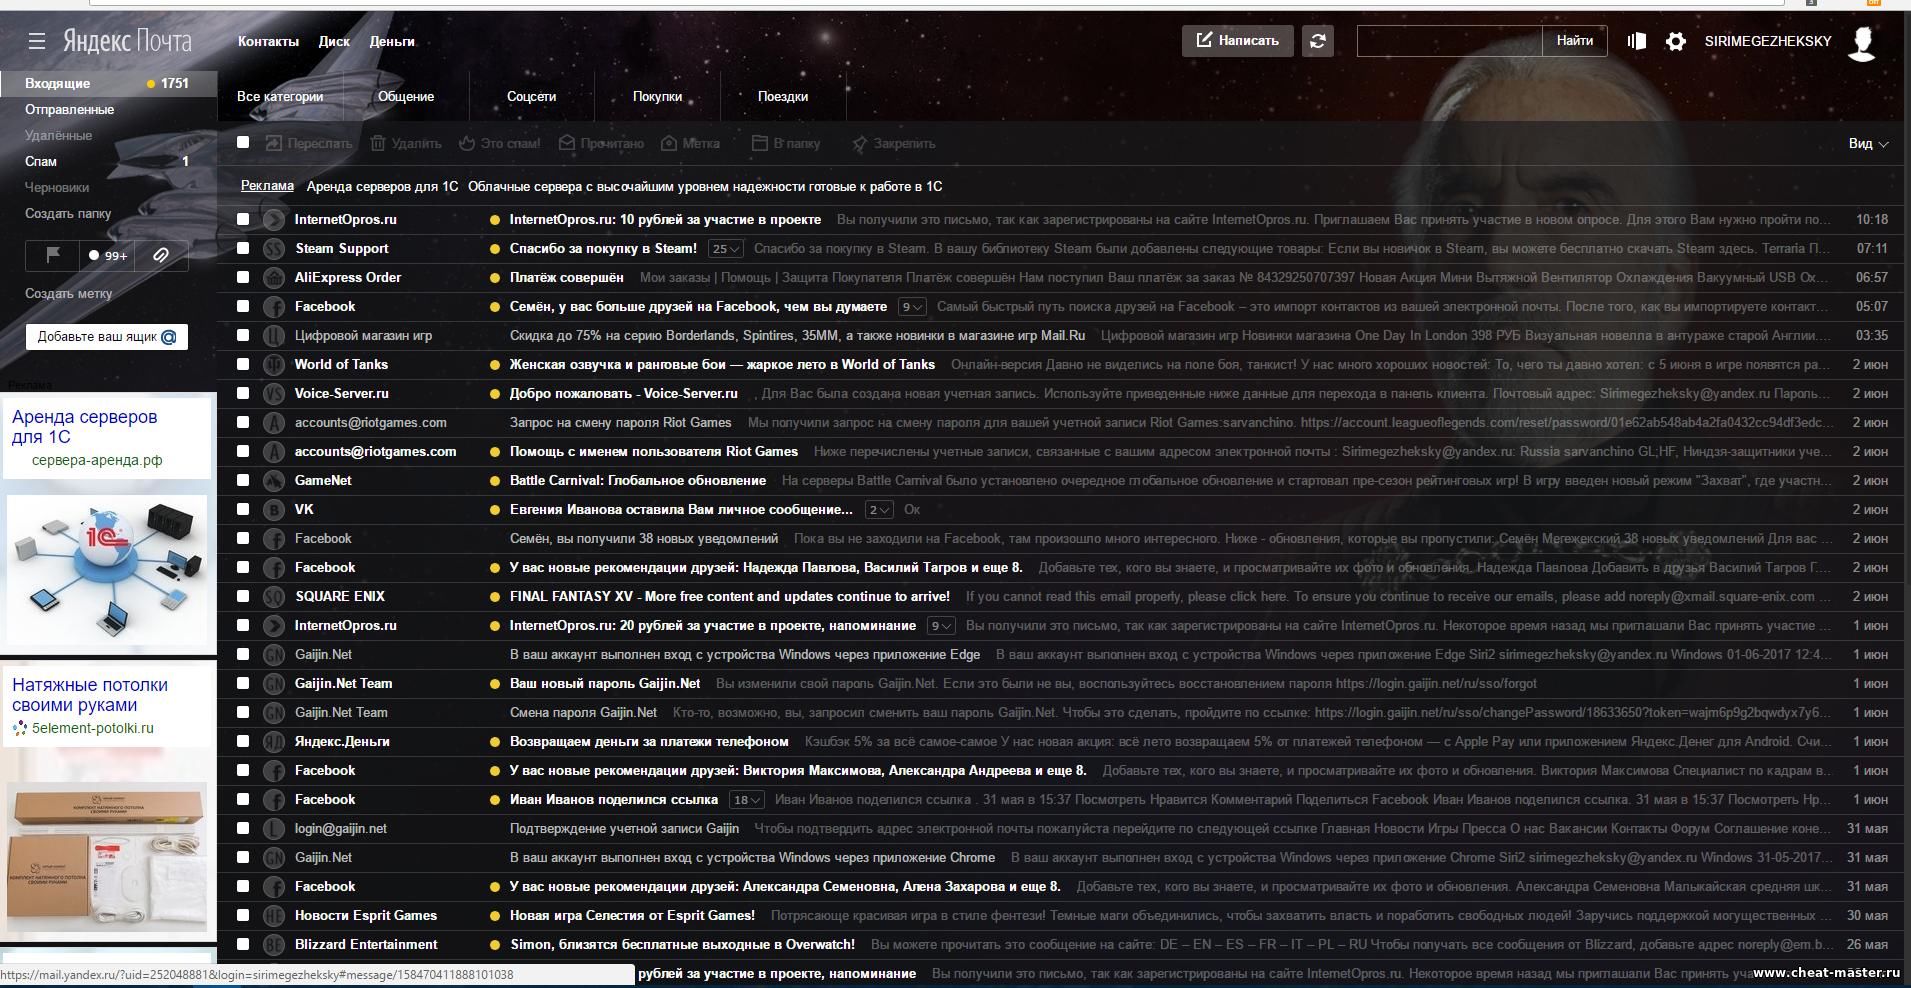Open the themes icon beside settings gear
Image resolution: width=1911 pixels, height=988 pixels.
[x=1636, y=41]
